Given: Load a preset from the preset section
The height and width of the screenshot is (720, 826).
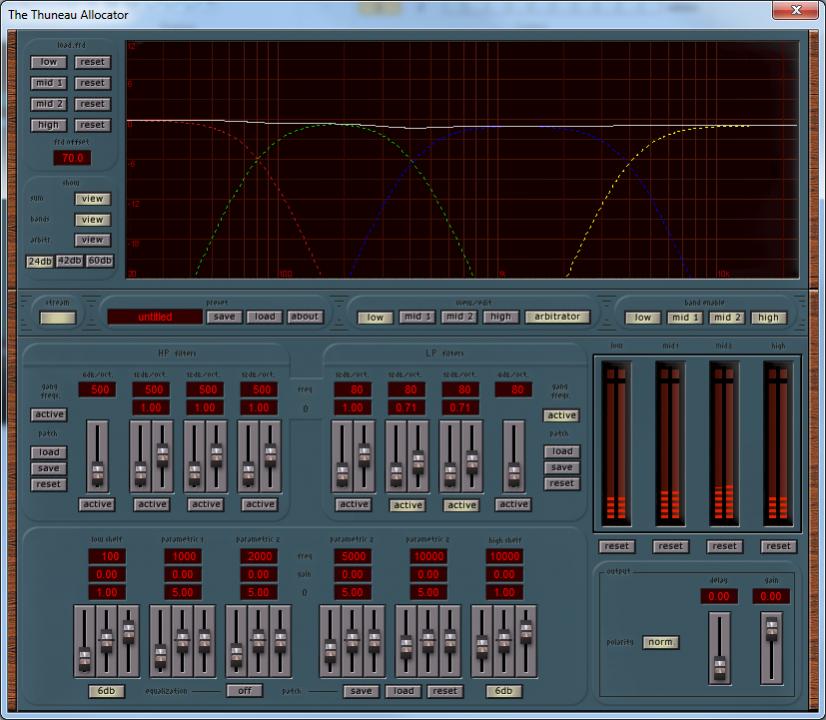Looking at the screenshot, I should point(264,317).
